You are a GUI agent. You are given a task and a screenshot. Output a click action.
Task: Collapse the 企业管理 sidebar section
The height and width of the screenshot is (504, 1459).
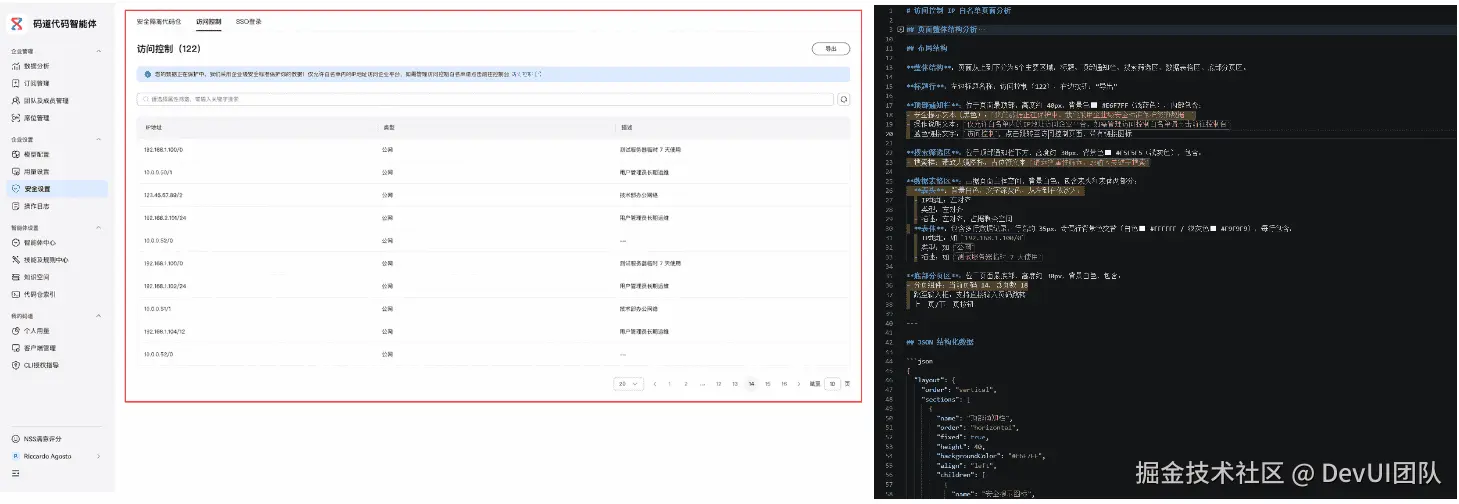coord(98,51)
